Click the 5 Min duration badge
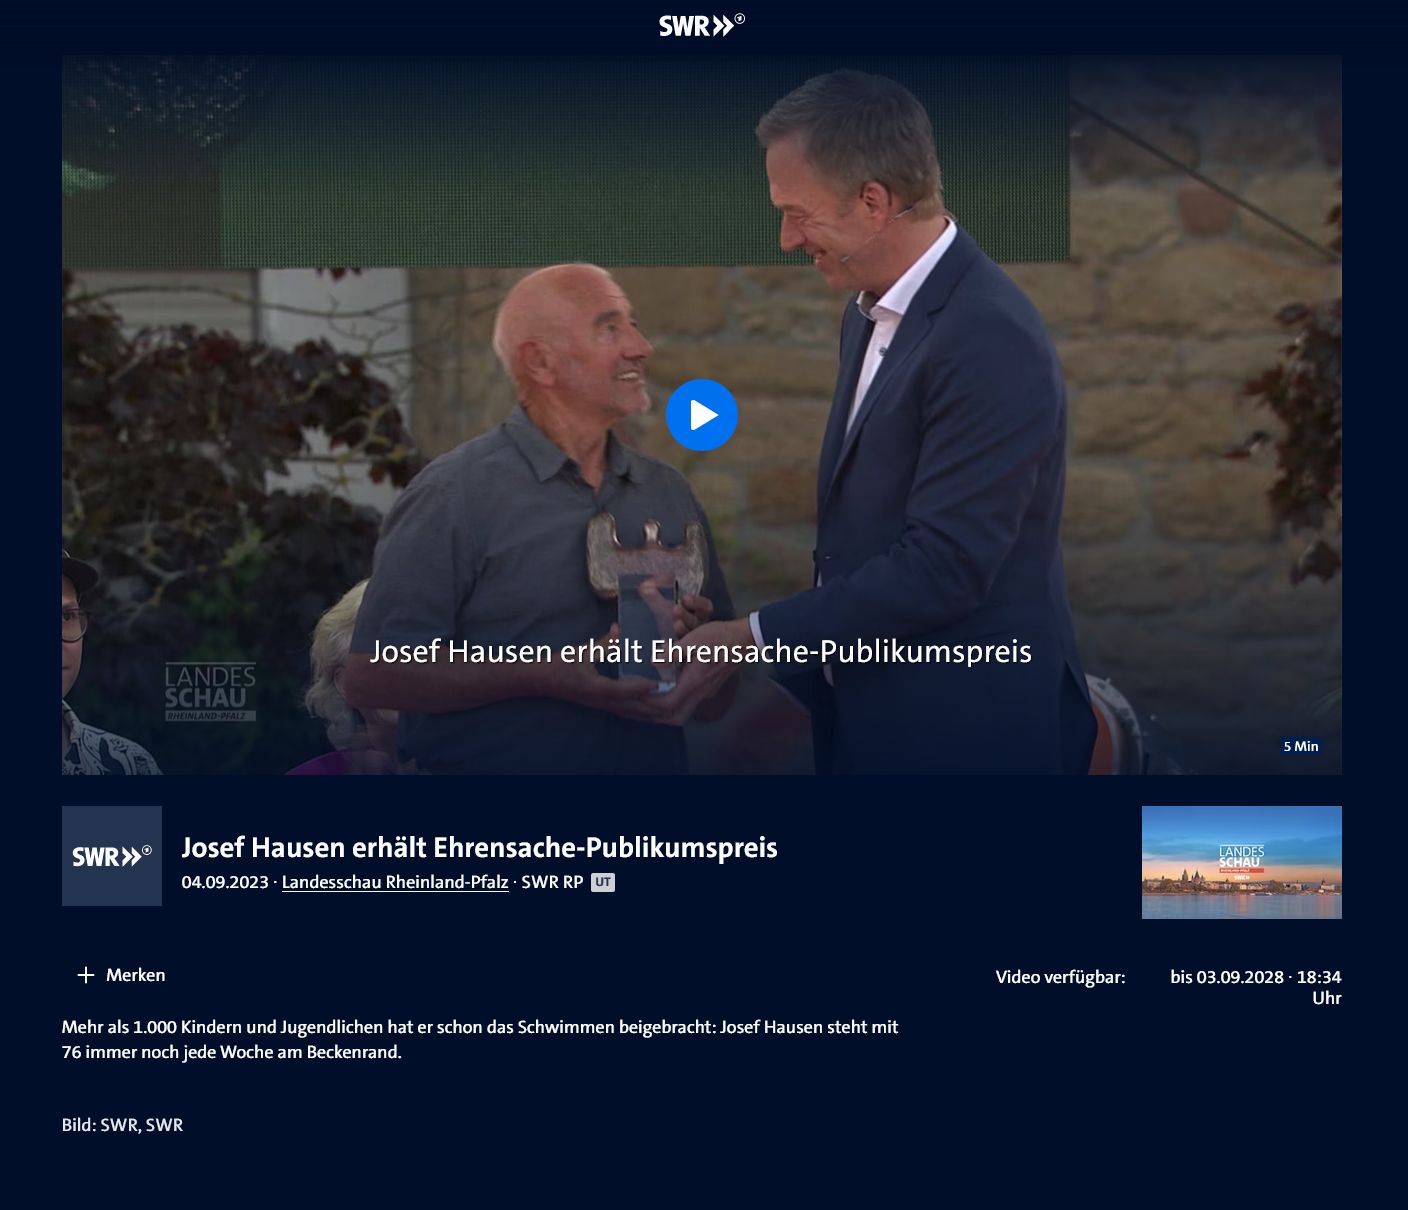Viewport: 1408px width, 1210px height. 1301,746
